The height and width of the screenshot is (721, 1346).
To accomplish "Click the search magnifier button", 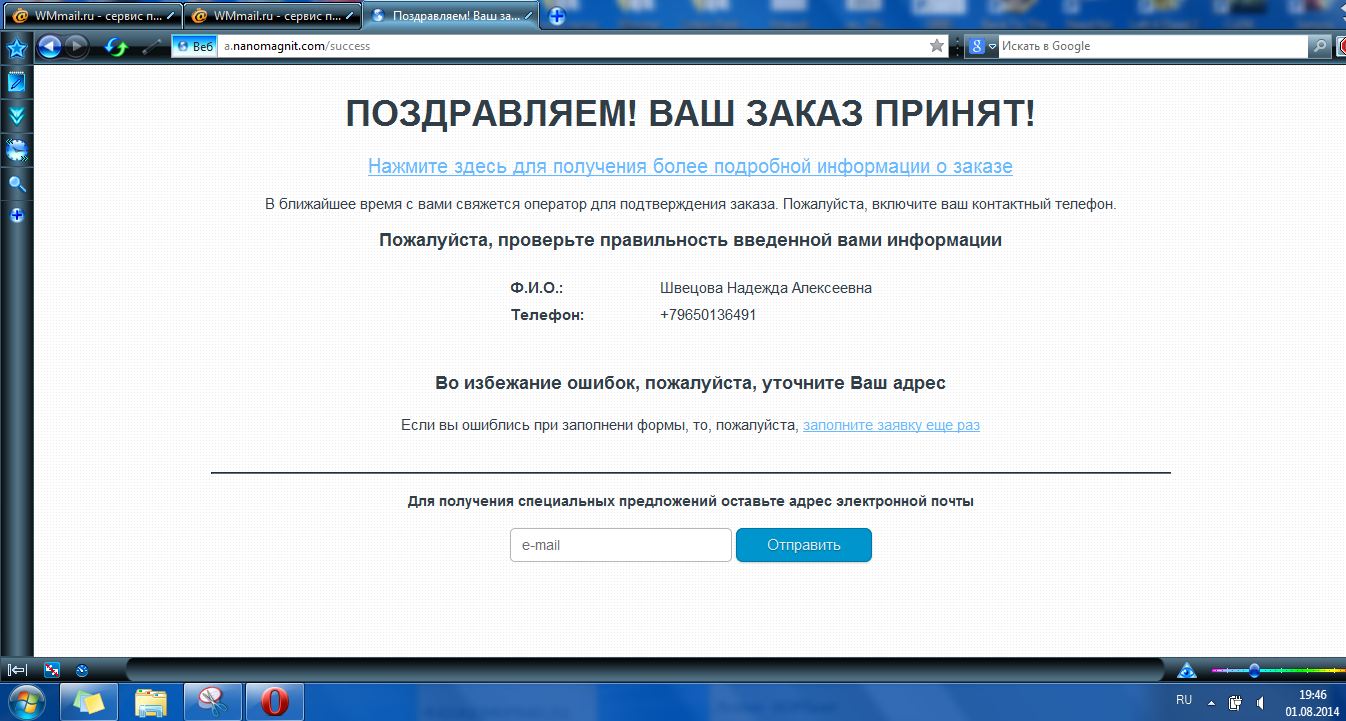I will (x=1321, y=46).
